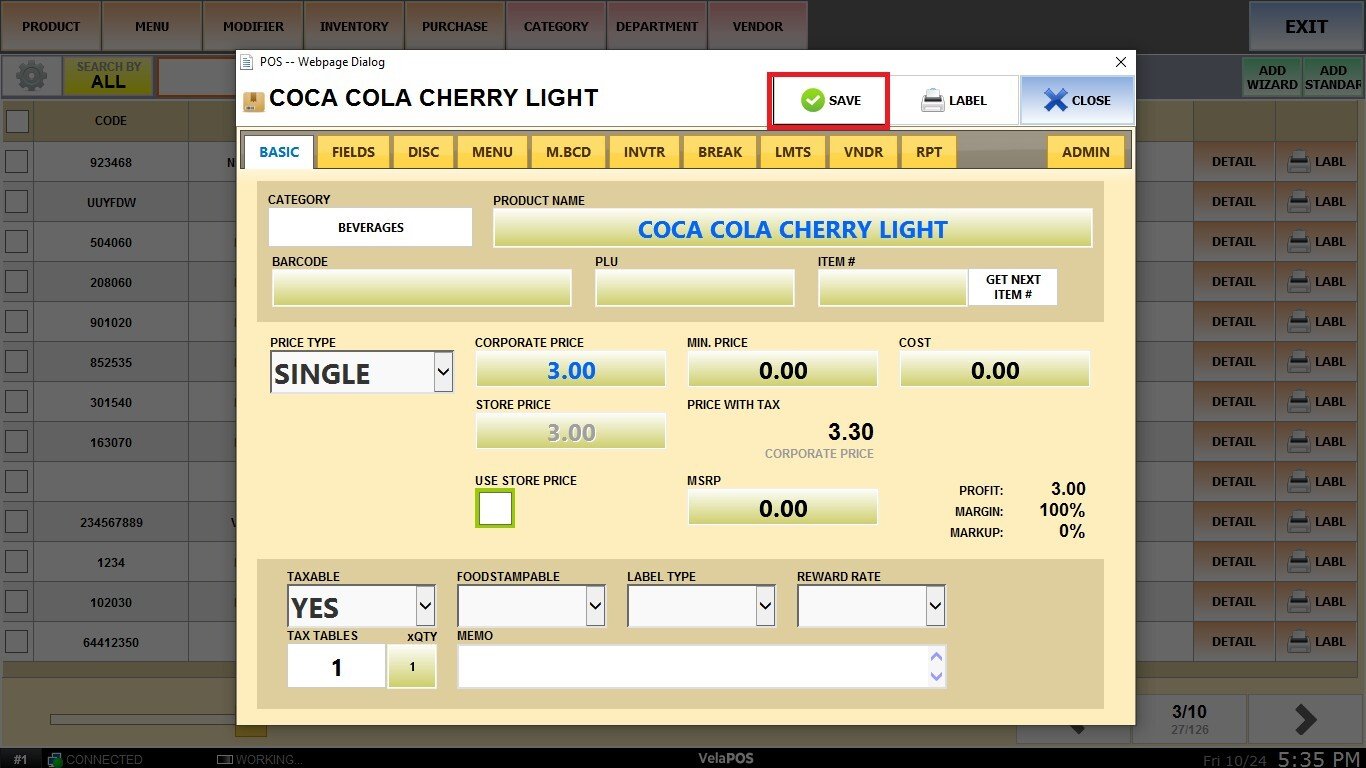Click into the Barcode input field

point(421,288)
